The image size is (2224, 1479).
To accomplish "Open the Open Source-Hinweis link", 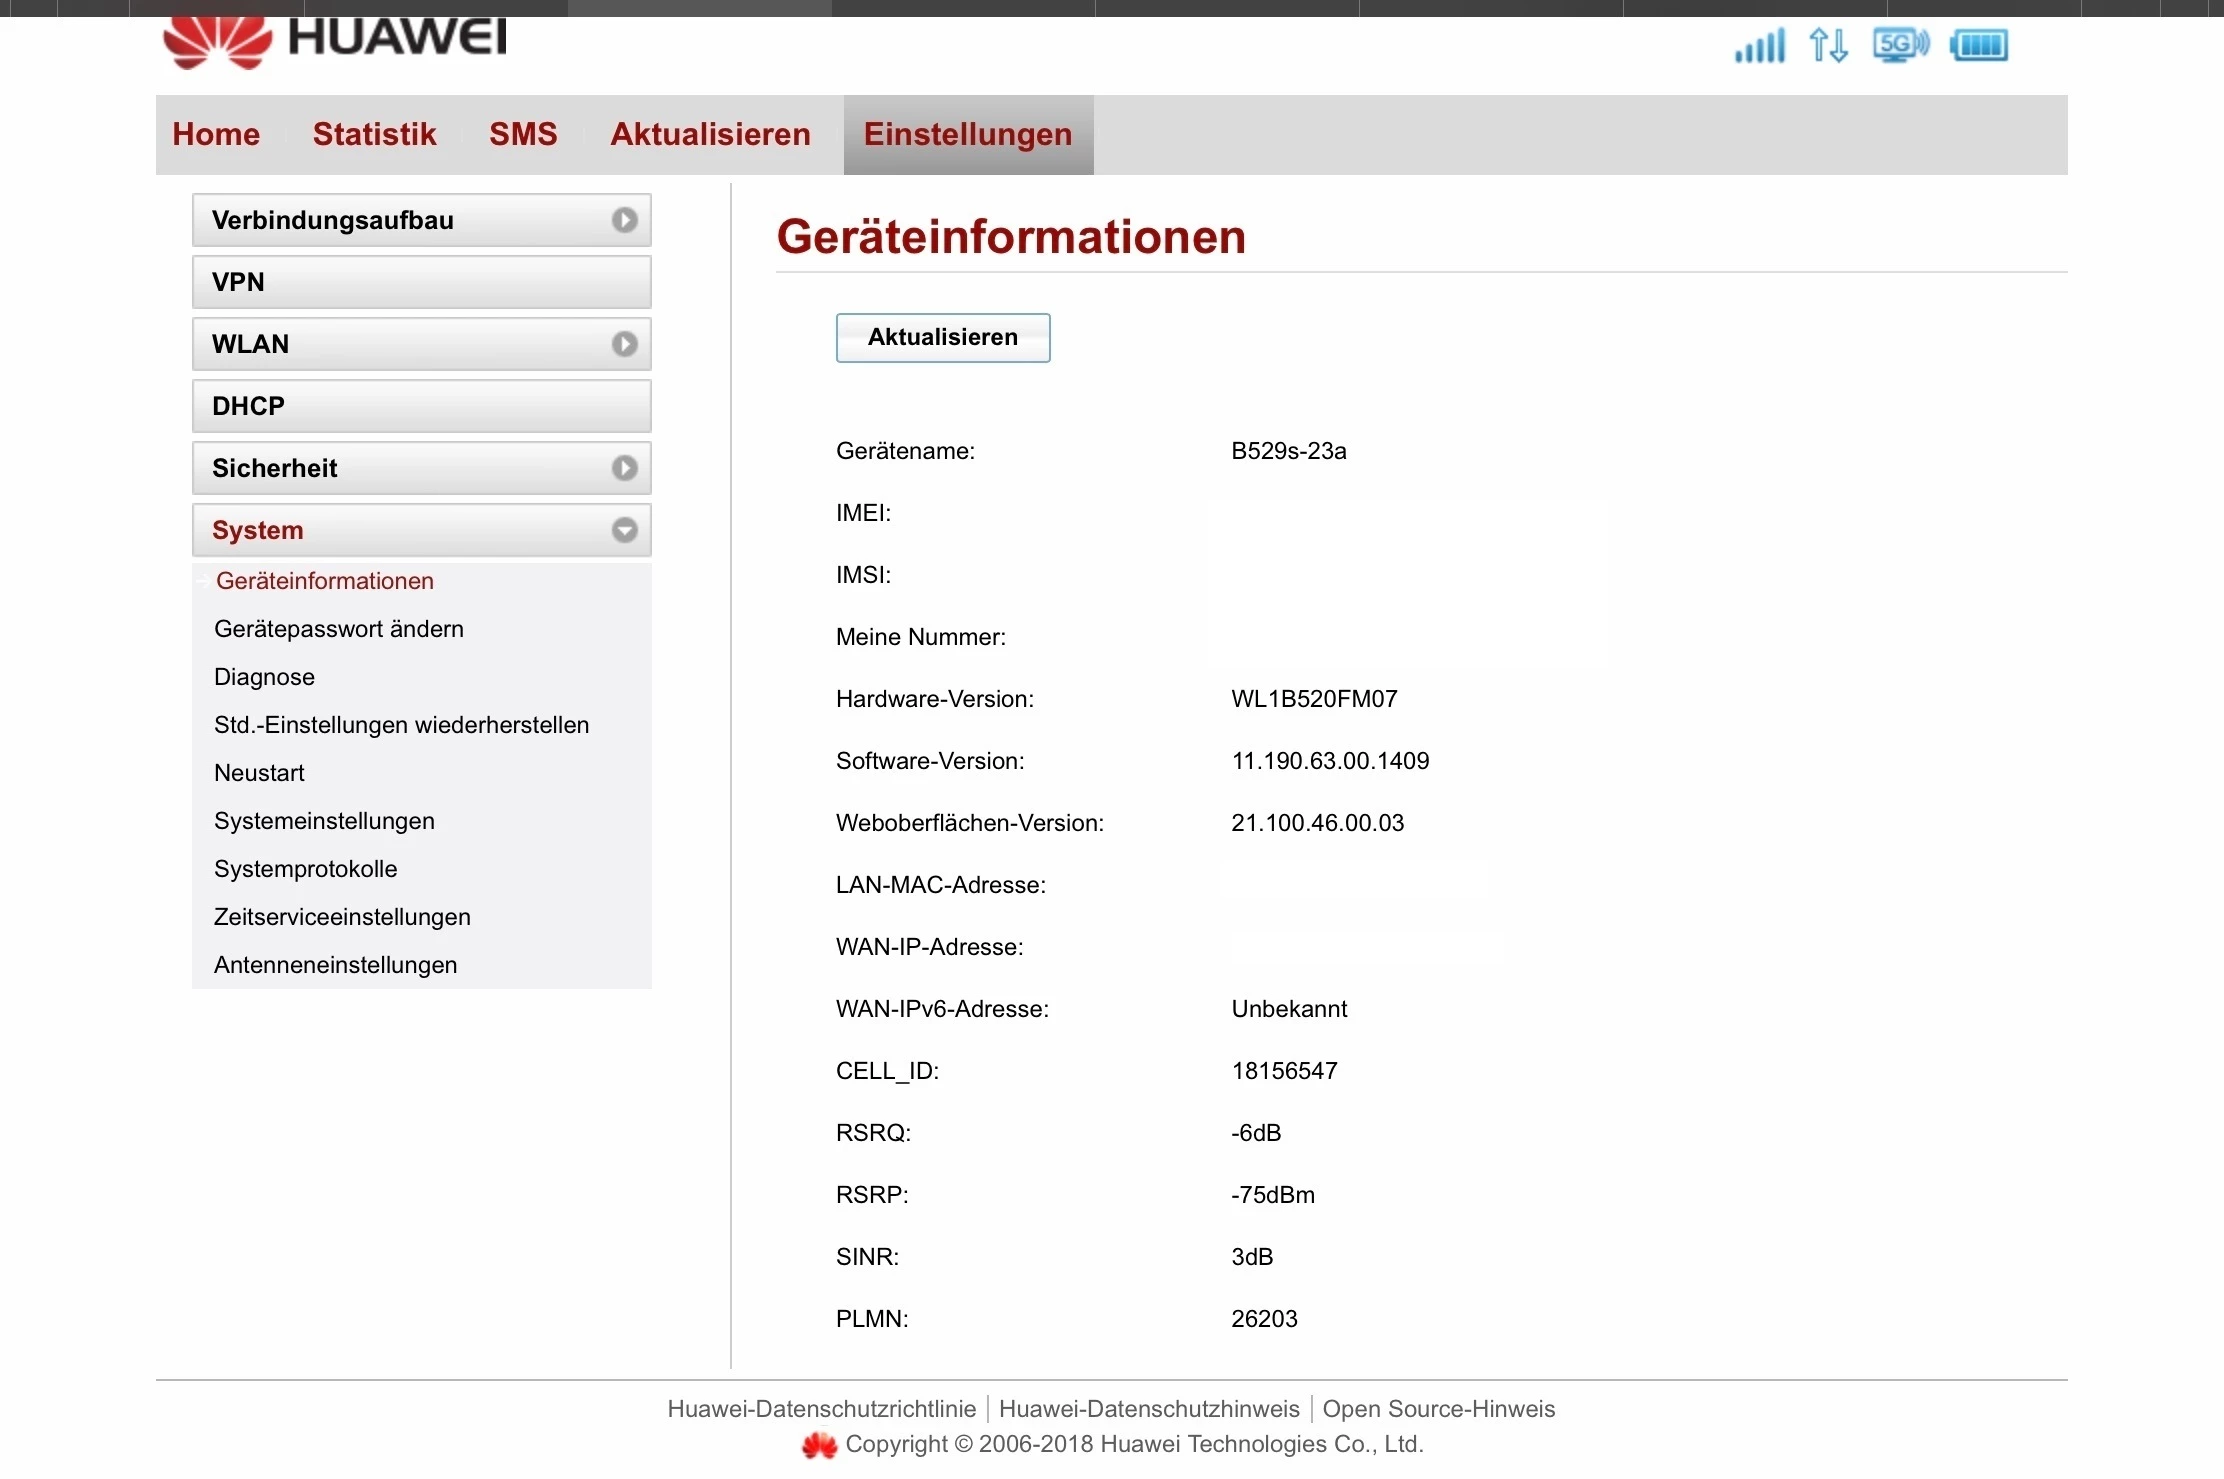I will pos(1438,1409).
